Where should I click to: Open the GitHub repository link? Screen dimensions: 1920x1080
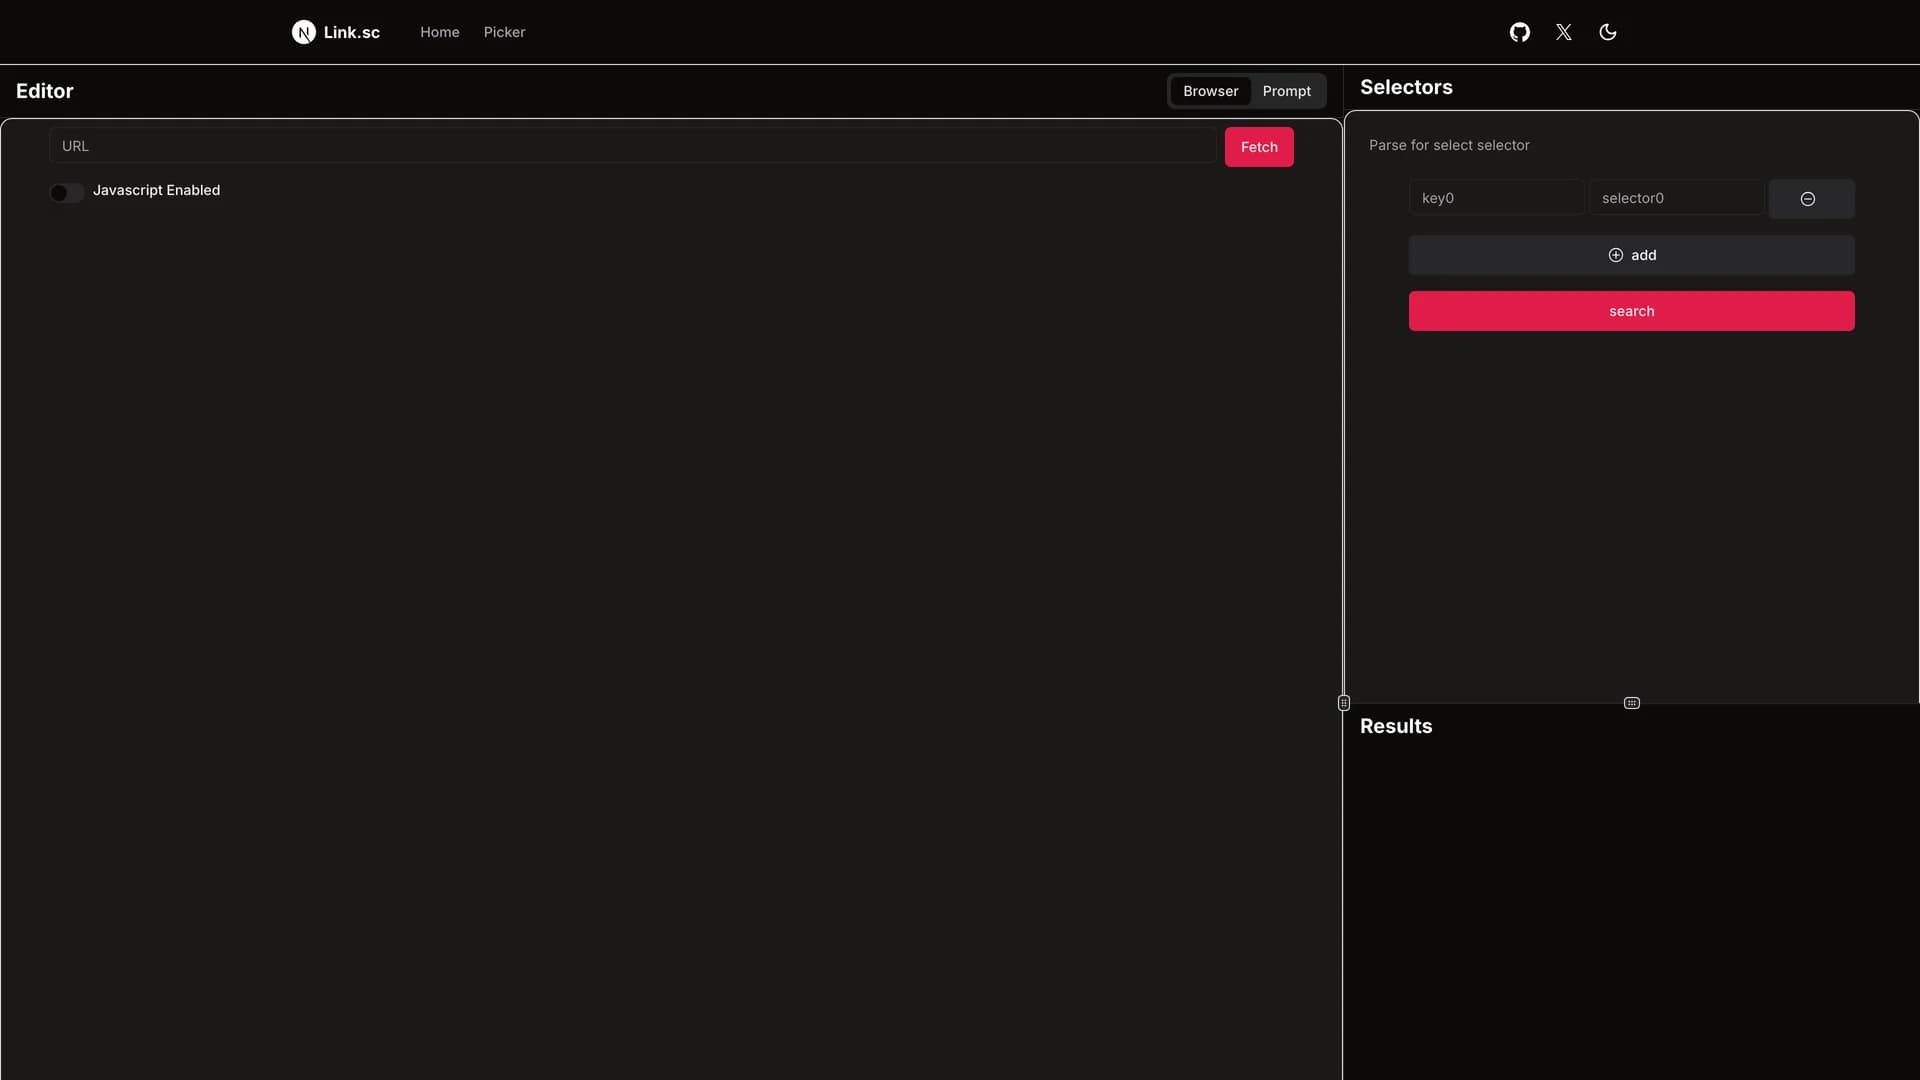coord(1519,31)
